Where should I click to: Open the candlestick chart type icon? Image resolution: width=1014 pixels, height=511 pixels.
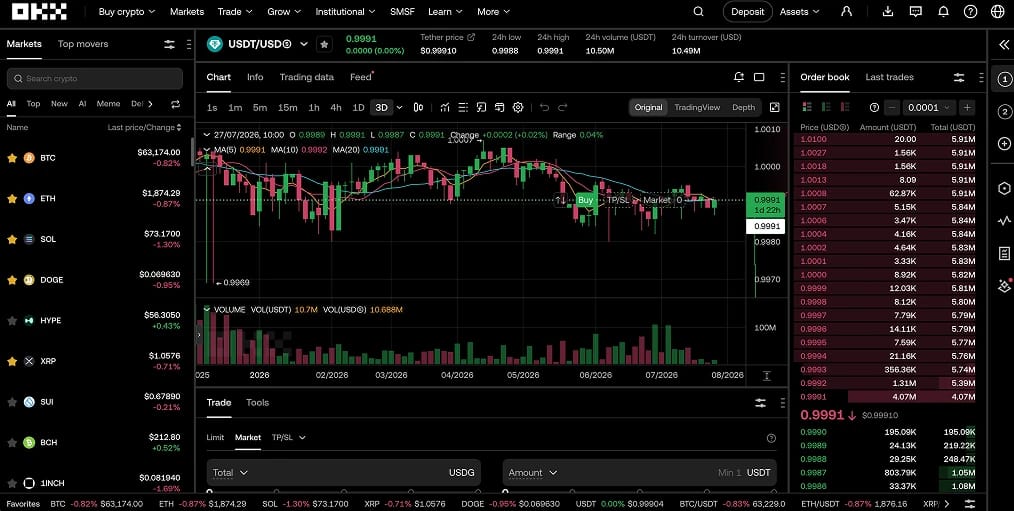[418, 107]
